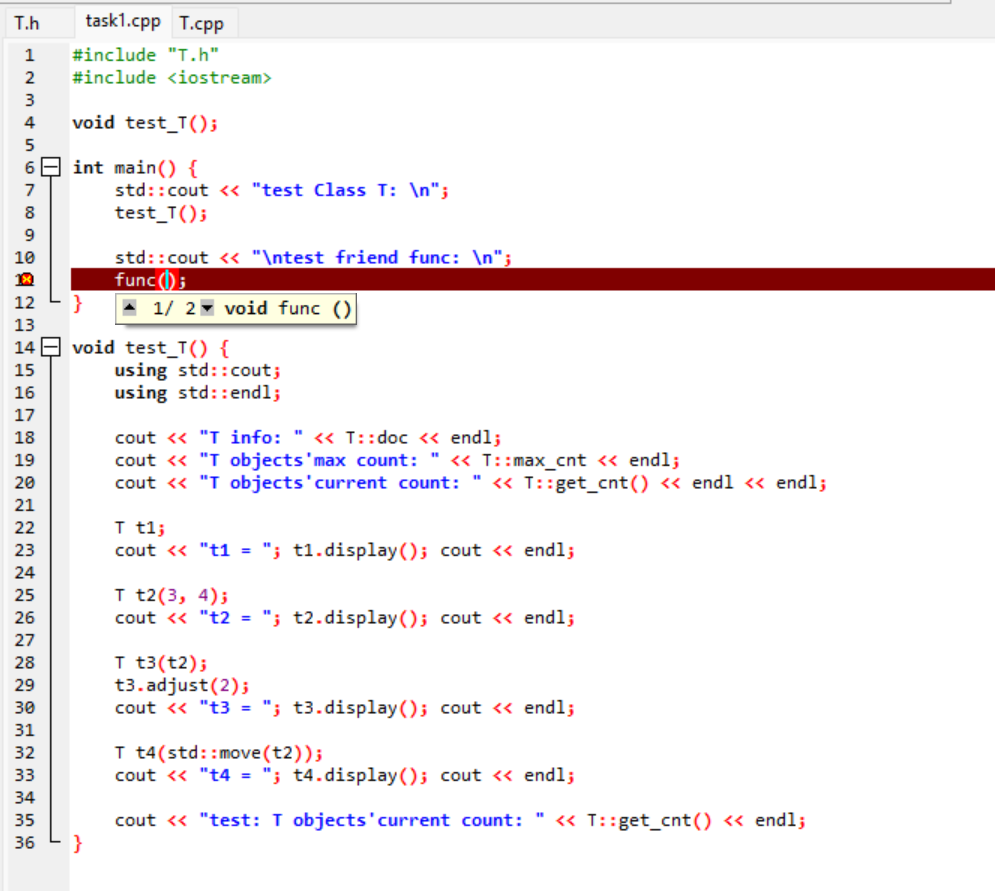995x891 pixels.
Task: Click 'T::get_cnt()' on line 20
Action: 586,483
